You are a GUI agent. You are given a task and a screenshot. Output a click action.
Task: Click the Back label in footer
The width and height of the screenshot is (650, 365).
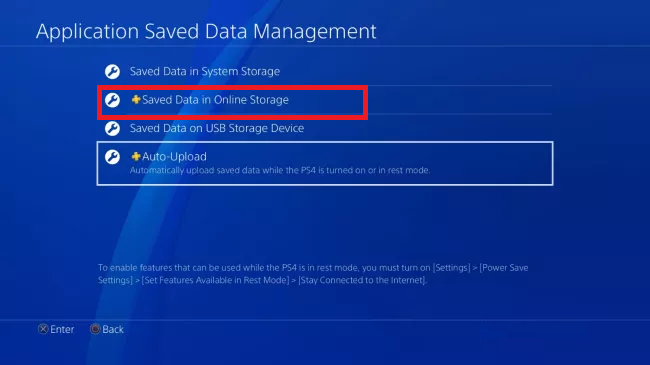[x=113, y=329]
